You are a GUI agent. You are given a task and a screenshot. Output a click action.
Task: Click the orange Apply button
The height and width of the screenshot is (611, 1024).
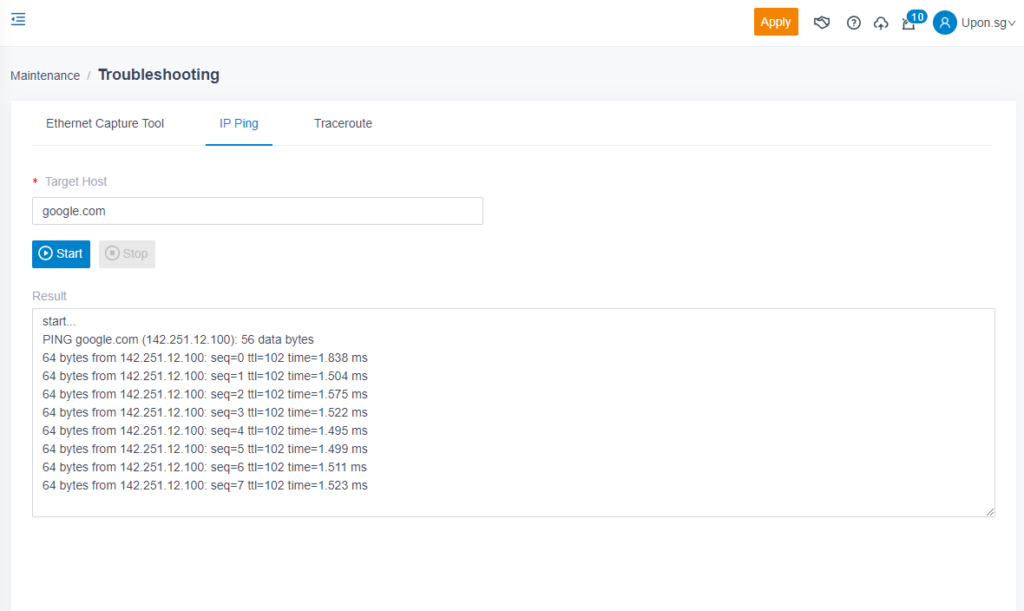(x=776, y=21)
